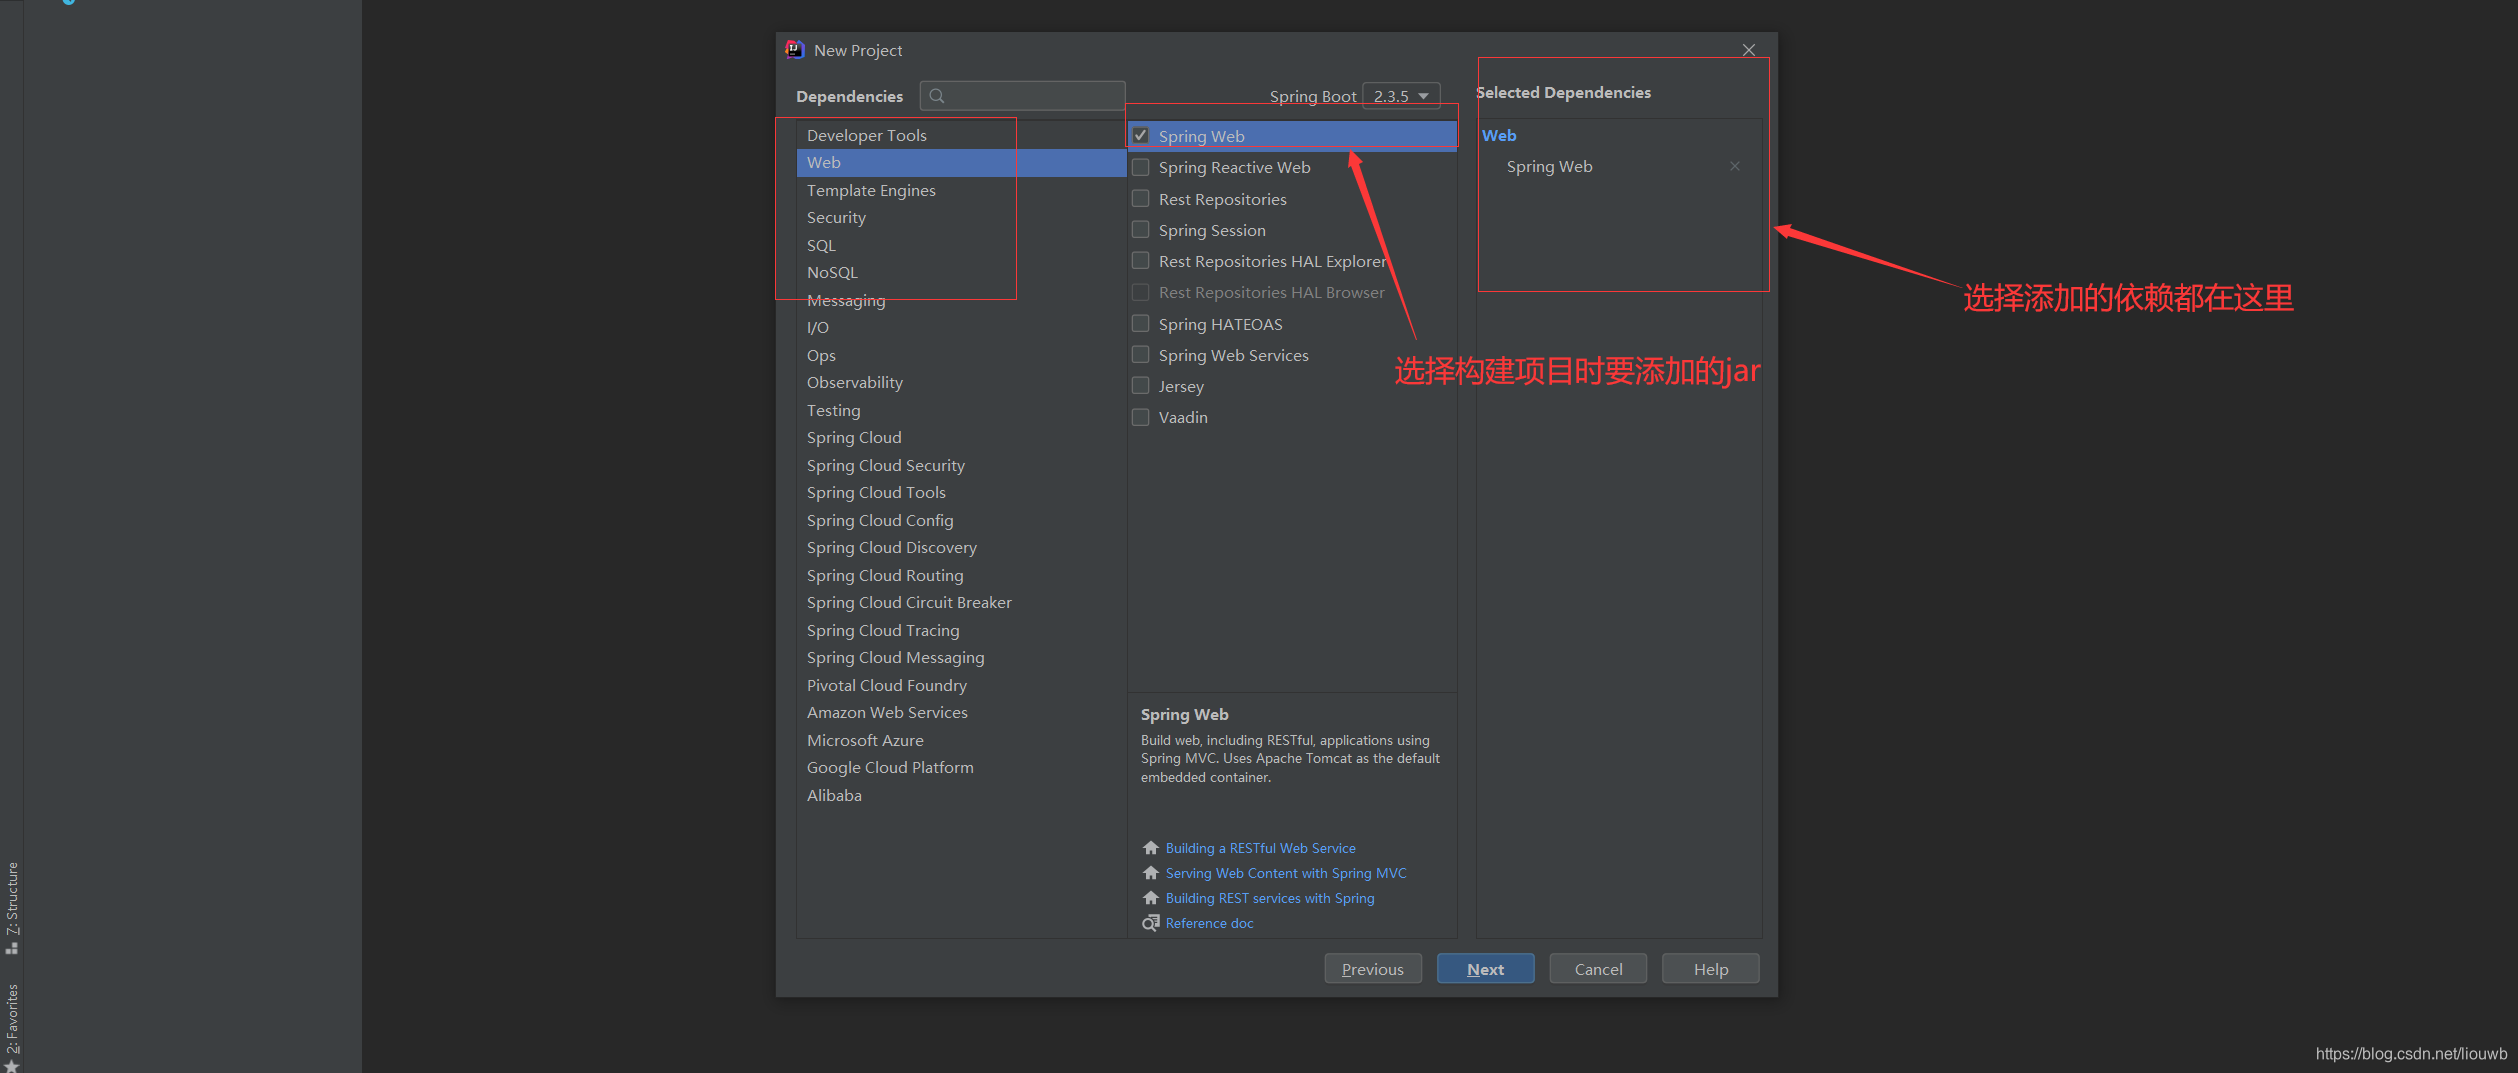This screenshot has width=2518, height=1073.
Task: Click the IntelliJ logo in New Project title
Action: [795, 50]
